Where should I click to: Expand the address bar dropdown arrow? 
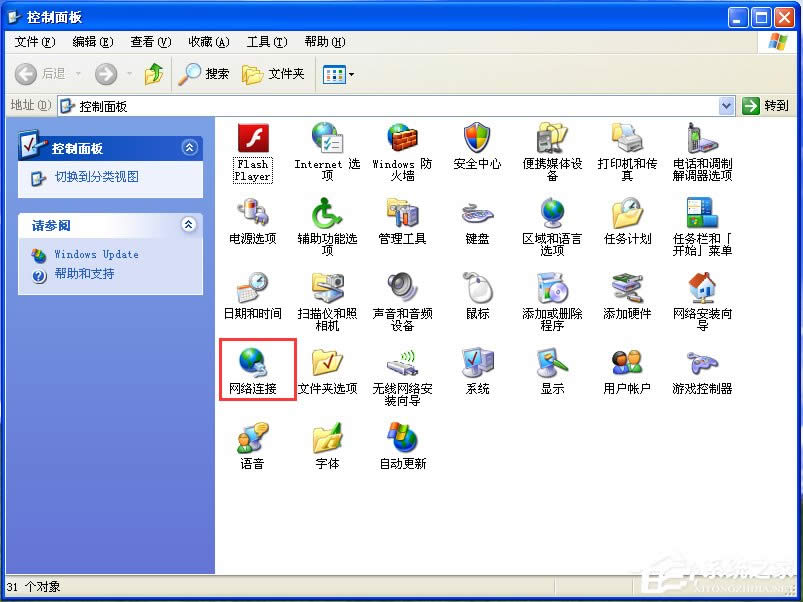click(x=727, y=105)
